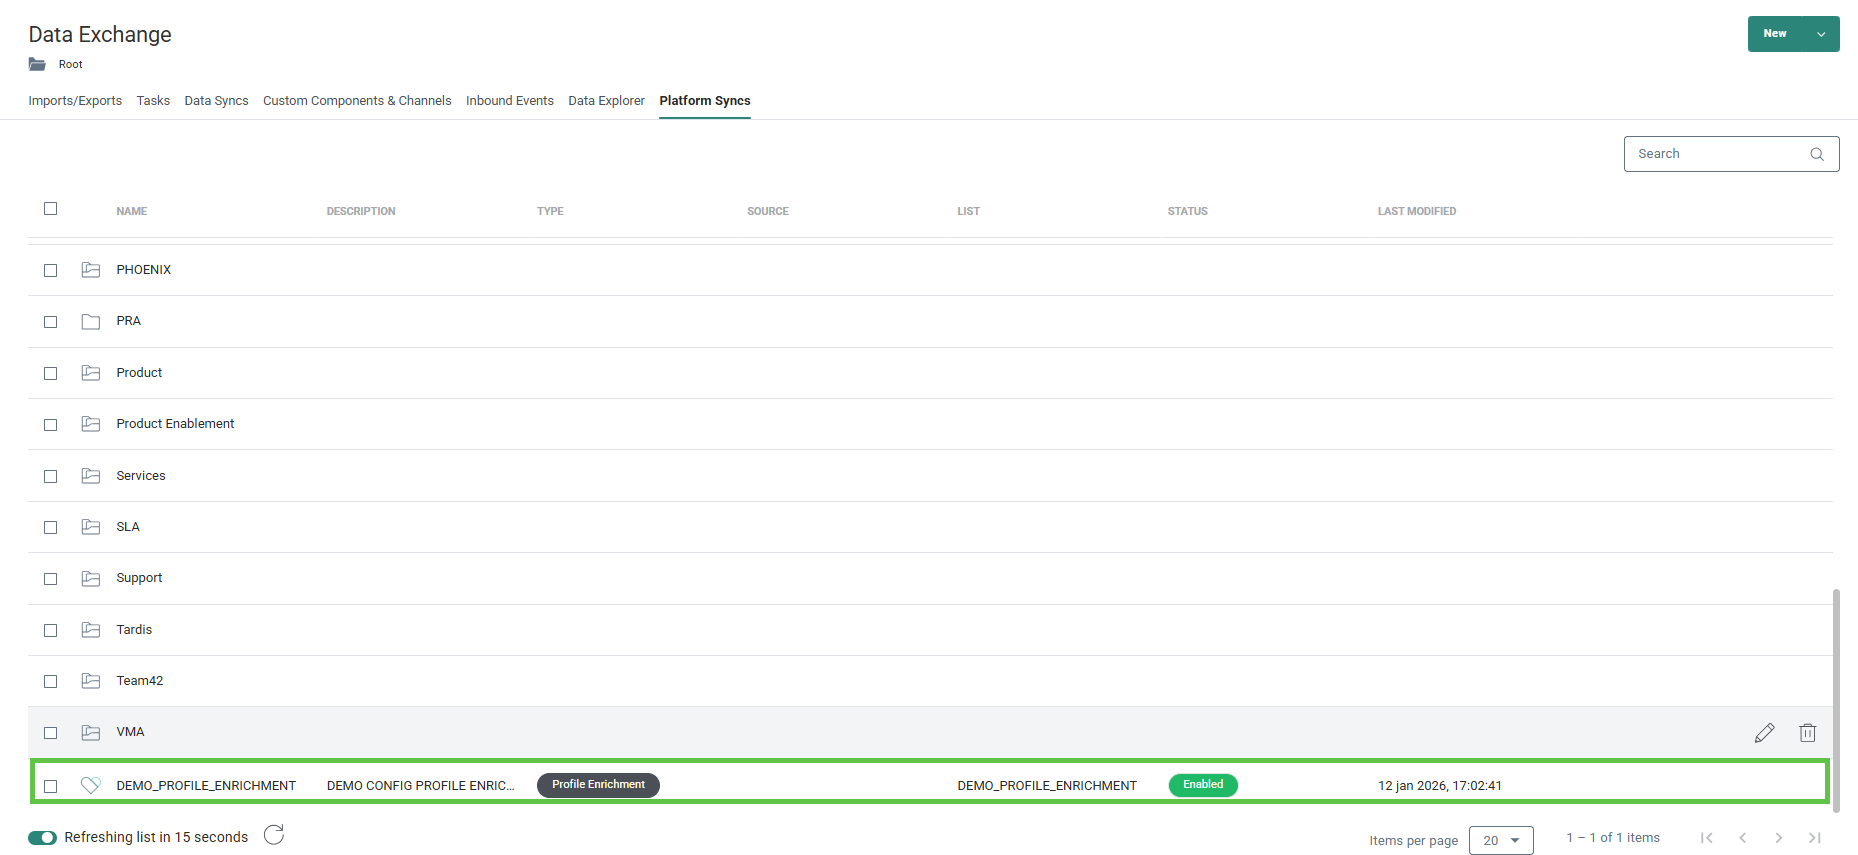Open Custom Components & Channels tab
The image size is (1858, 855).
pos(357,101)
